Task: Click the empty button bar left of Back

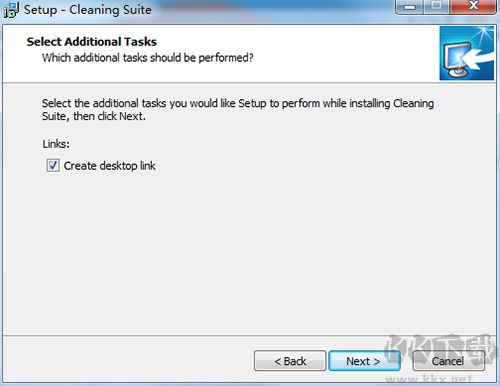Action: [127, 360]
